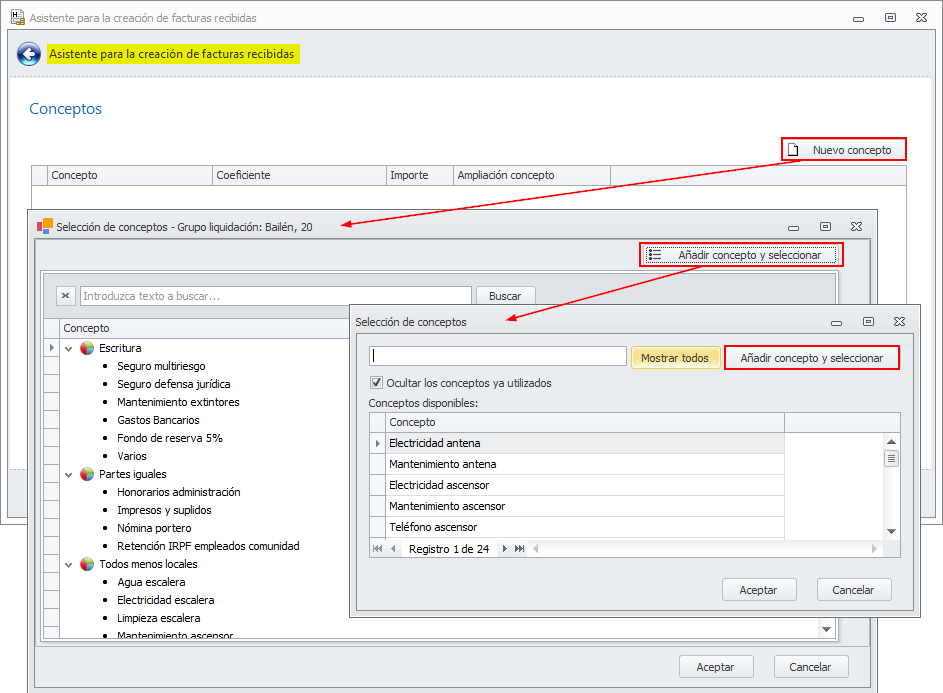Go to next record navigator arrow
The height and width of the screenshot is (693, 943).
(505, 549)
